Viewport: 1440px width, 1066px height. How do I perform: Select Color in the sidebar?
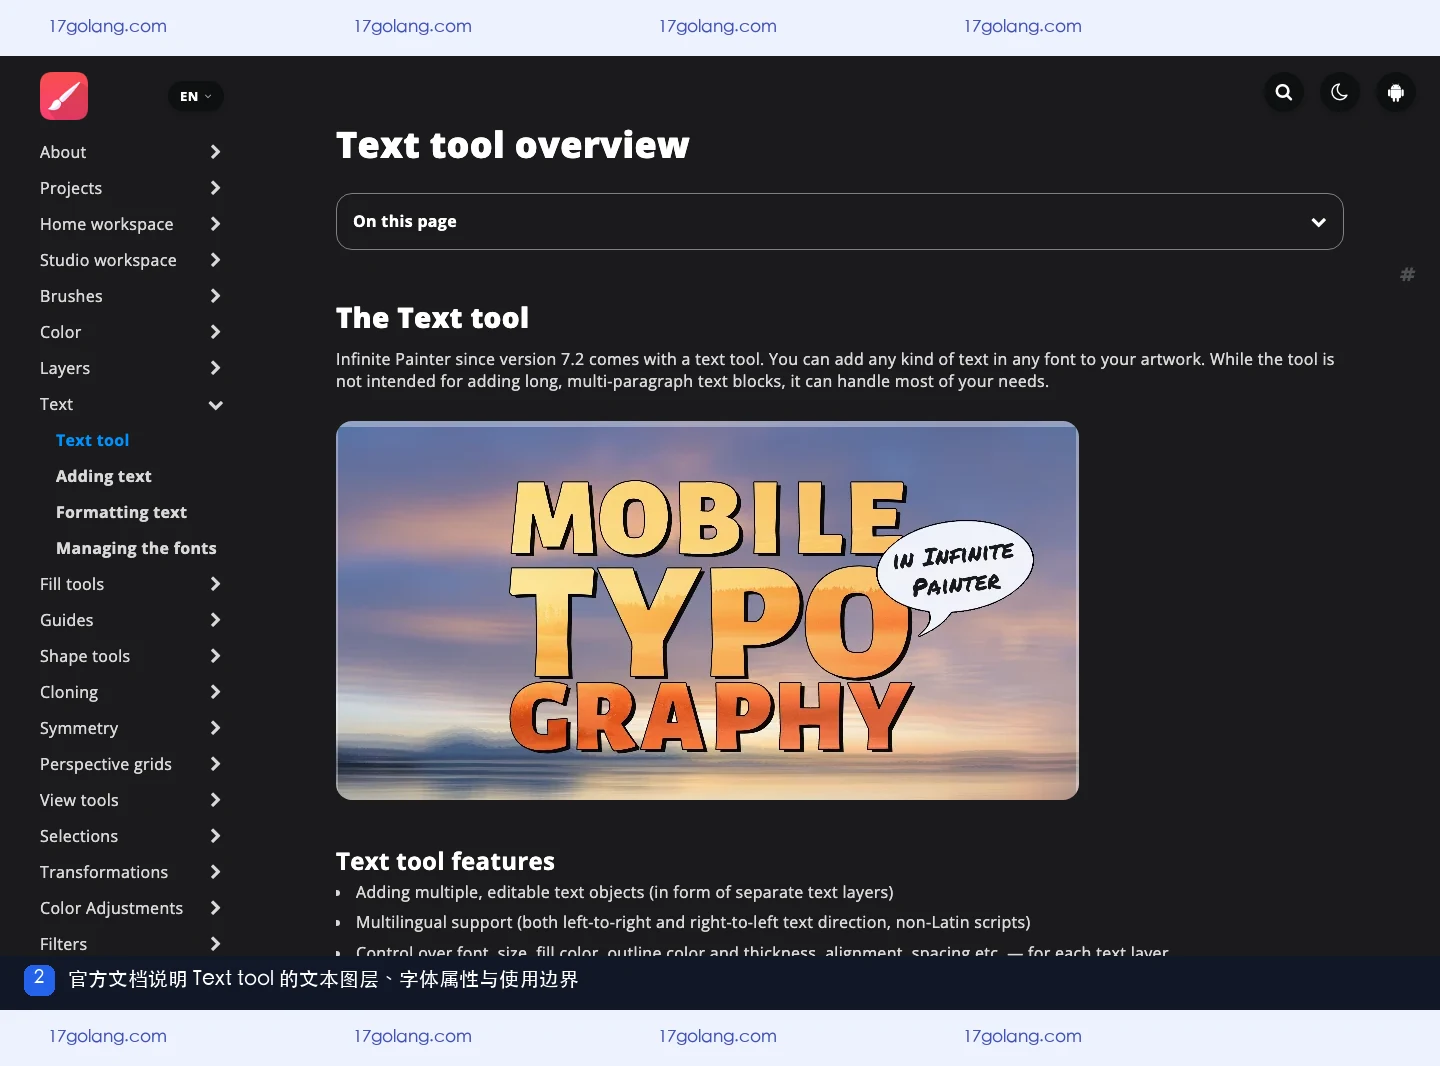click(x=61, y=332)
